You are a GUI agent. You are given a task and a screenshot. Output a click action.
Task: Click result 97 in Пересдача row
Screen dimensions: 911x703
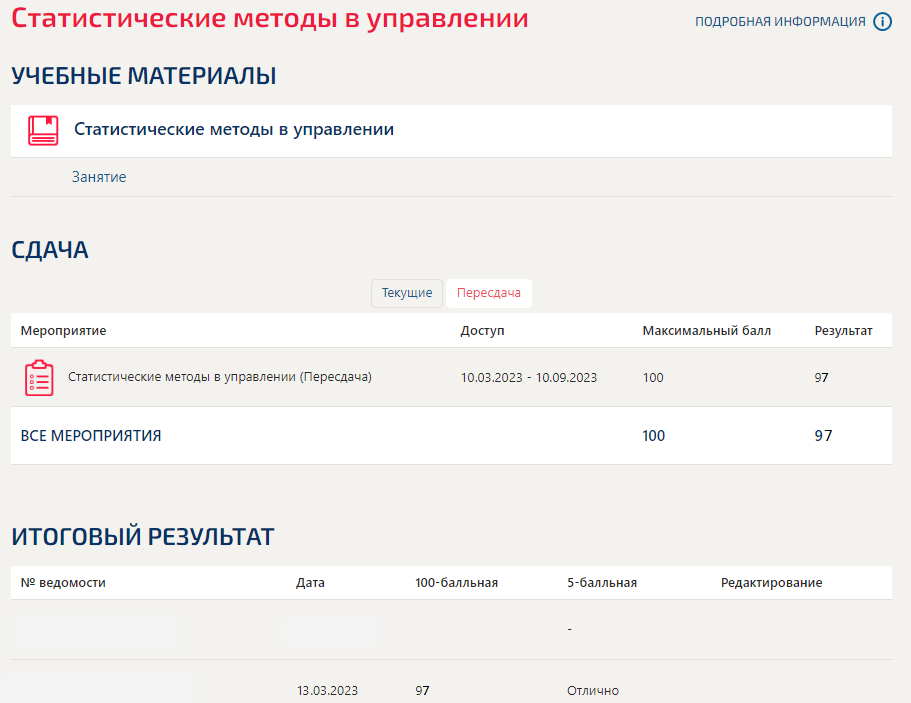point(821,378)
